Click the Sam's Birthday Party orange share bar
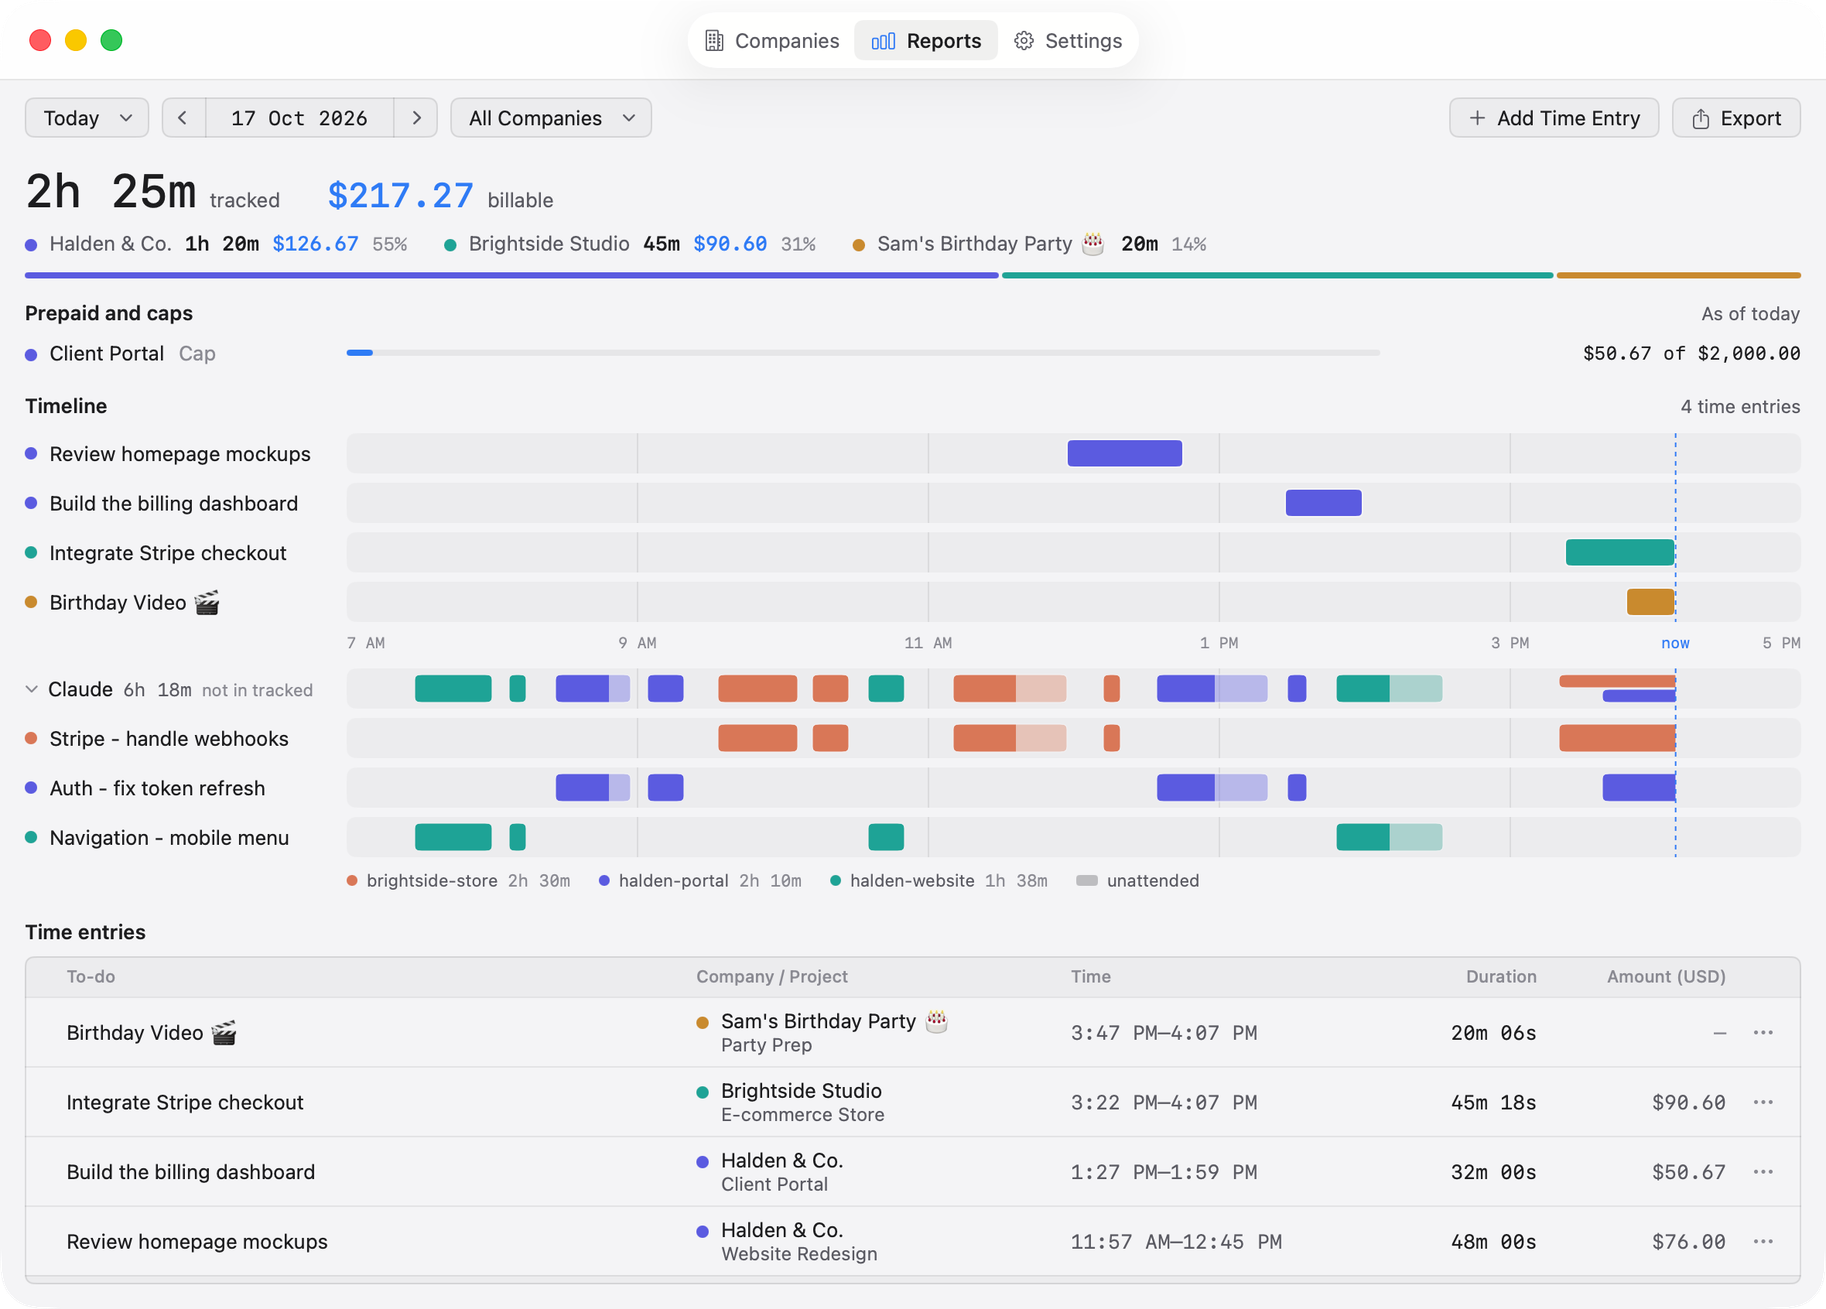This screenshot has width=1826, height=1309. click(x=1679, y=275)
